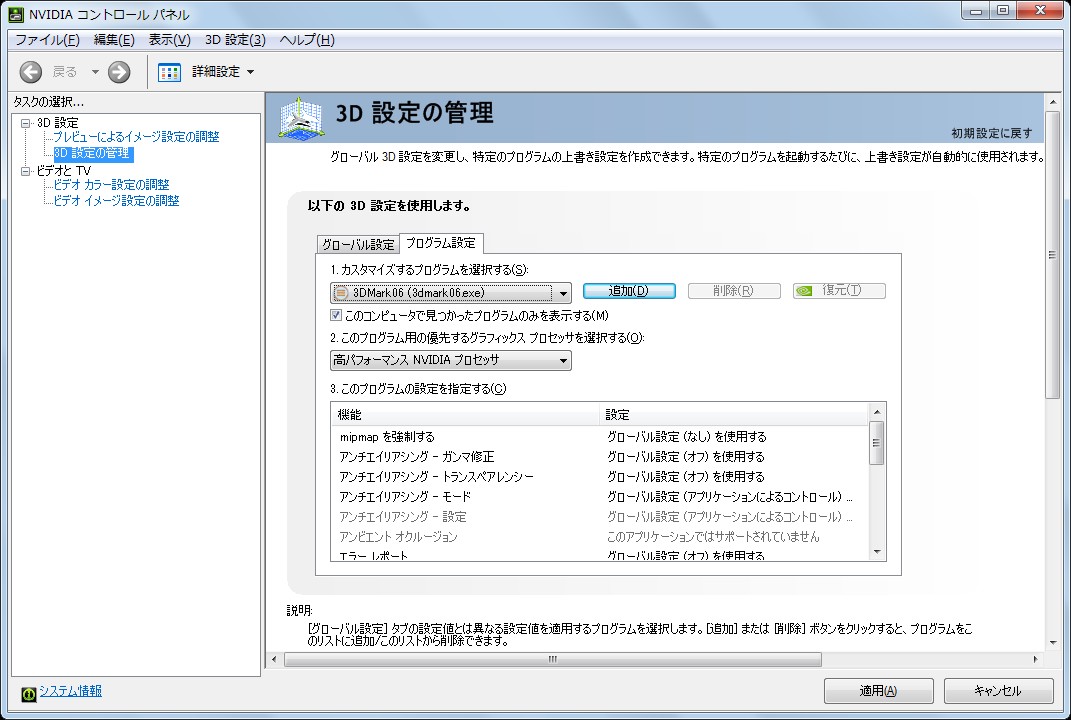Collapse the ビデオと TV tree node
1071x720 pixels.
pyautogui.click(x=26, y=171)
